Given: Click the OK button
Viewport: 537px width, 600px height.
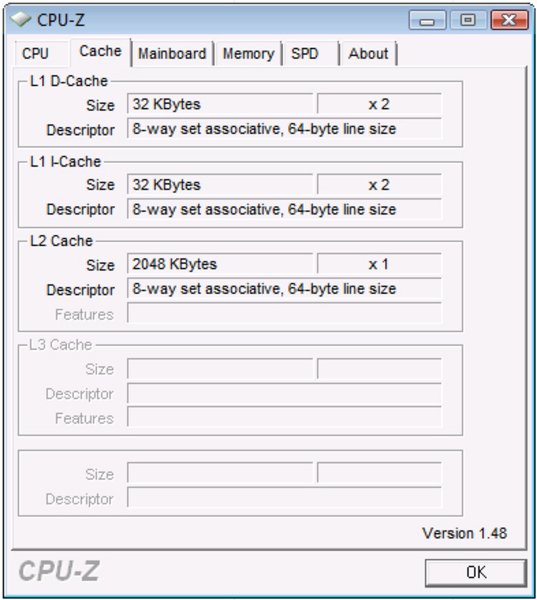Looking at the screenshot, I should point(476,572).
